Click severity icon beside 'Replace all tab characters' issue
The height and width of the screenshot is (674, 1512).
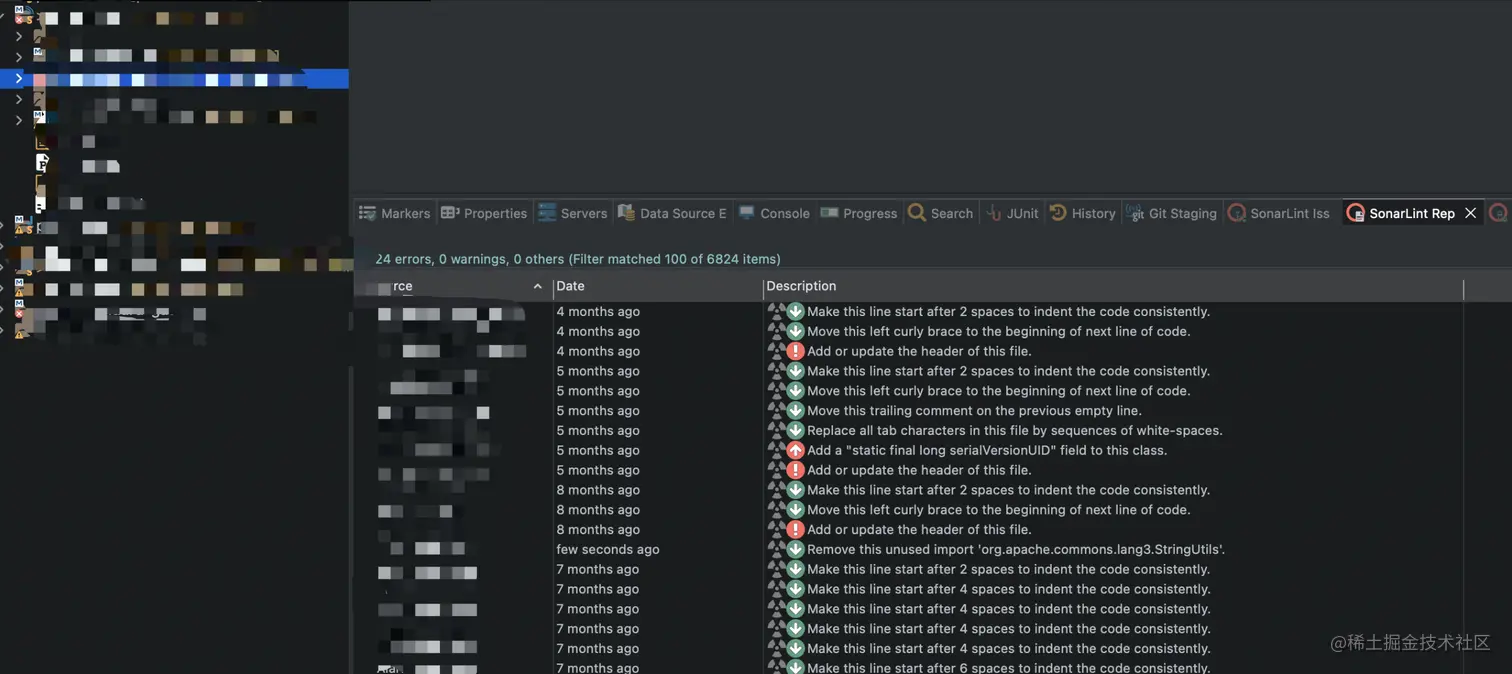point(795,430)
